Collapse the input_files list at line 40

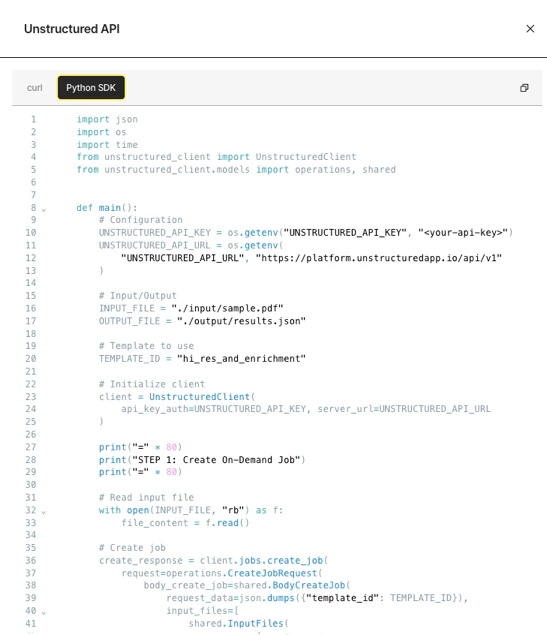[x=44, y=613]
